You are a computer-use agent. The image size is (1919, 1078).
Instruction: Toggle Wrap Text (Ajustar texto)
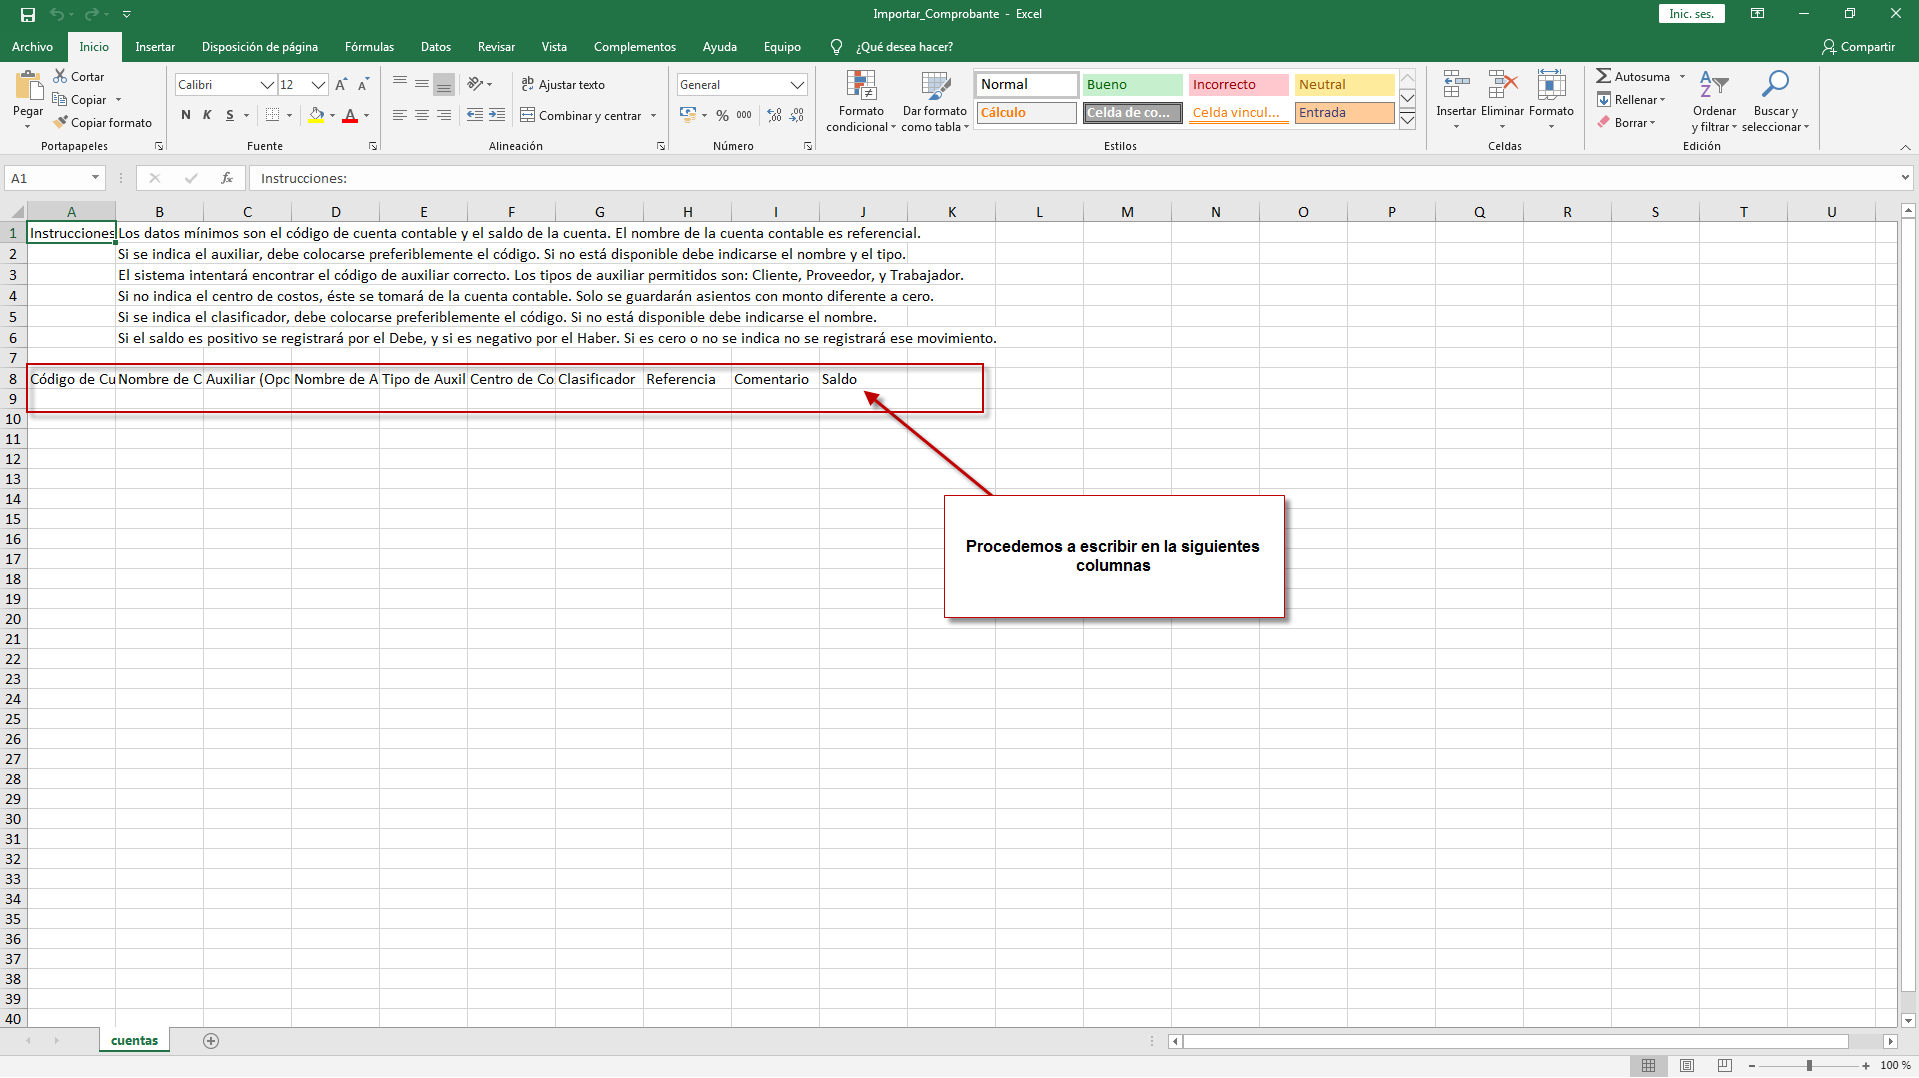coord(563,85)
